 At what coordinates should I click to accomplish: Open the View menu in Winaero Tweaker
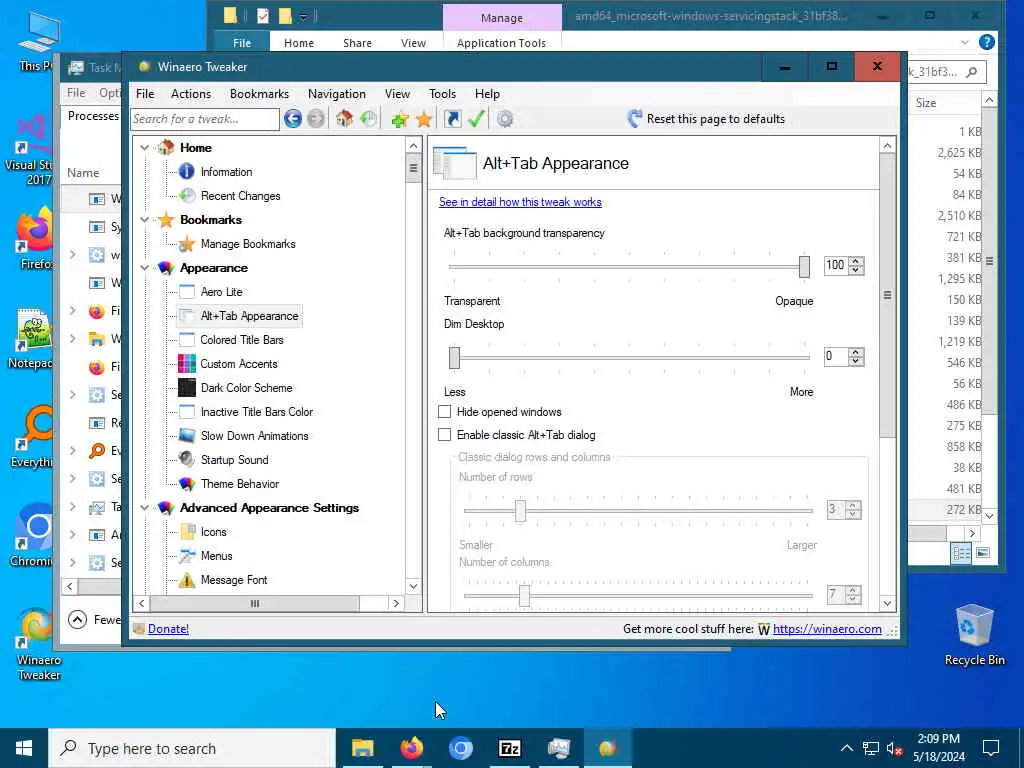pos(397,94)
